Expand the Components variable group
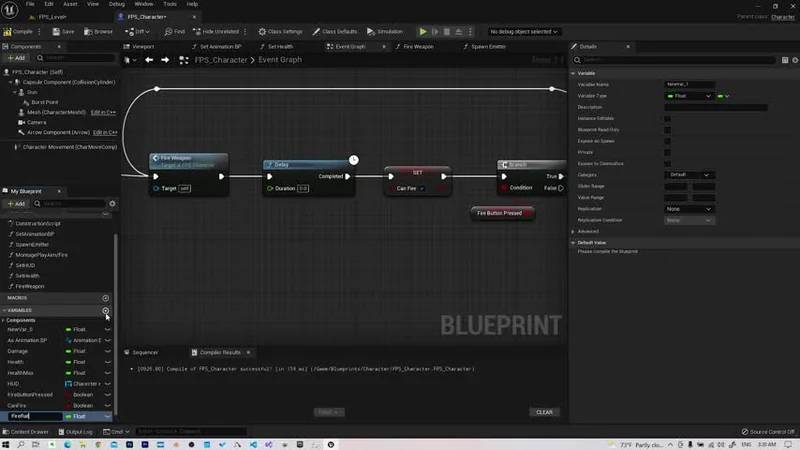Viewport: 800px width, 450px height. [4, 320]
